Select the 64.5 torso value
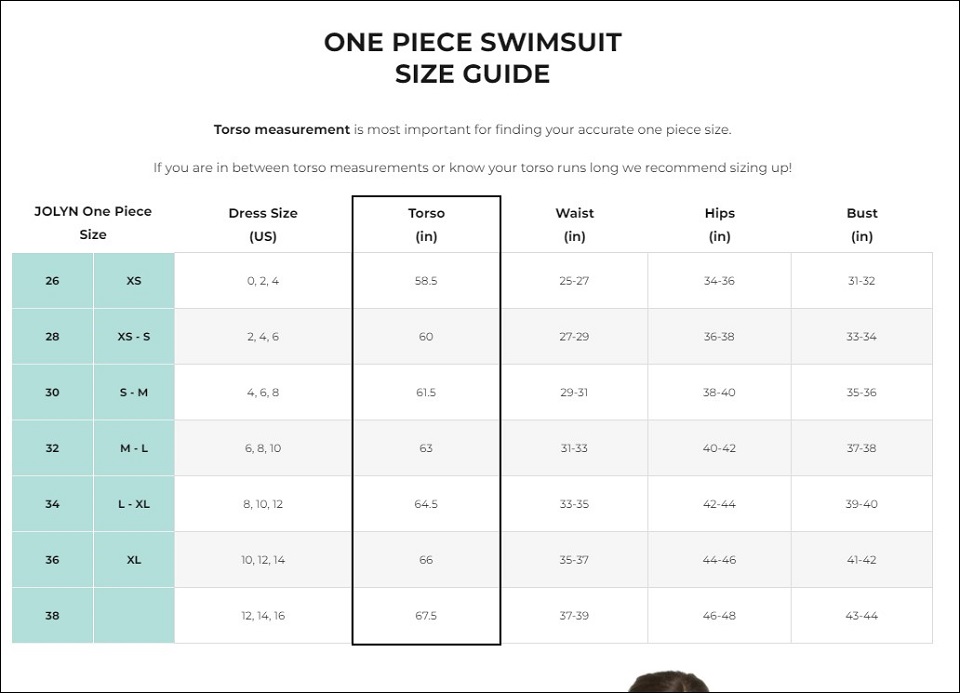Screen dimensions: 960x693 (x=426, y=504)
